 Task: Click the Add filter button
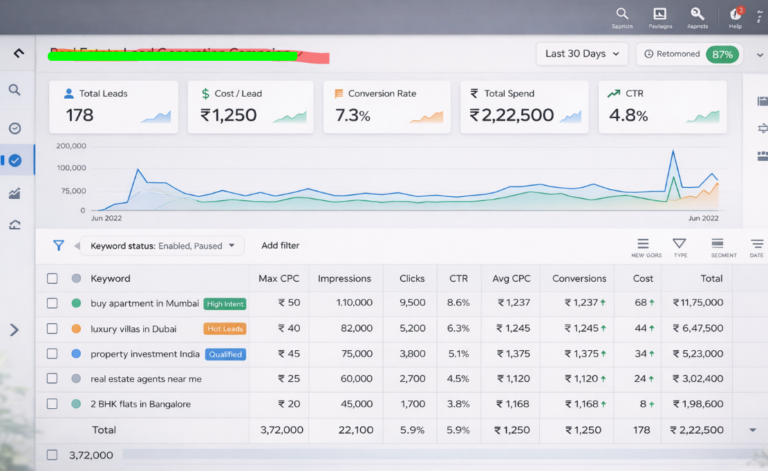tap(280, 245)
